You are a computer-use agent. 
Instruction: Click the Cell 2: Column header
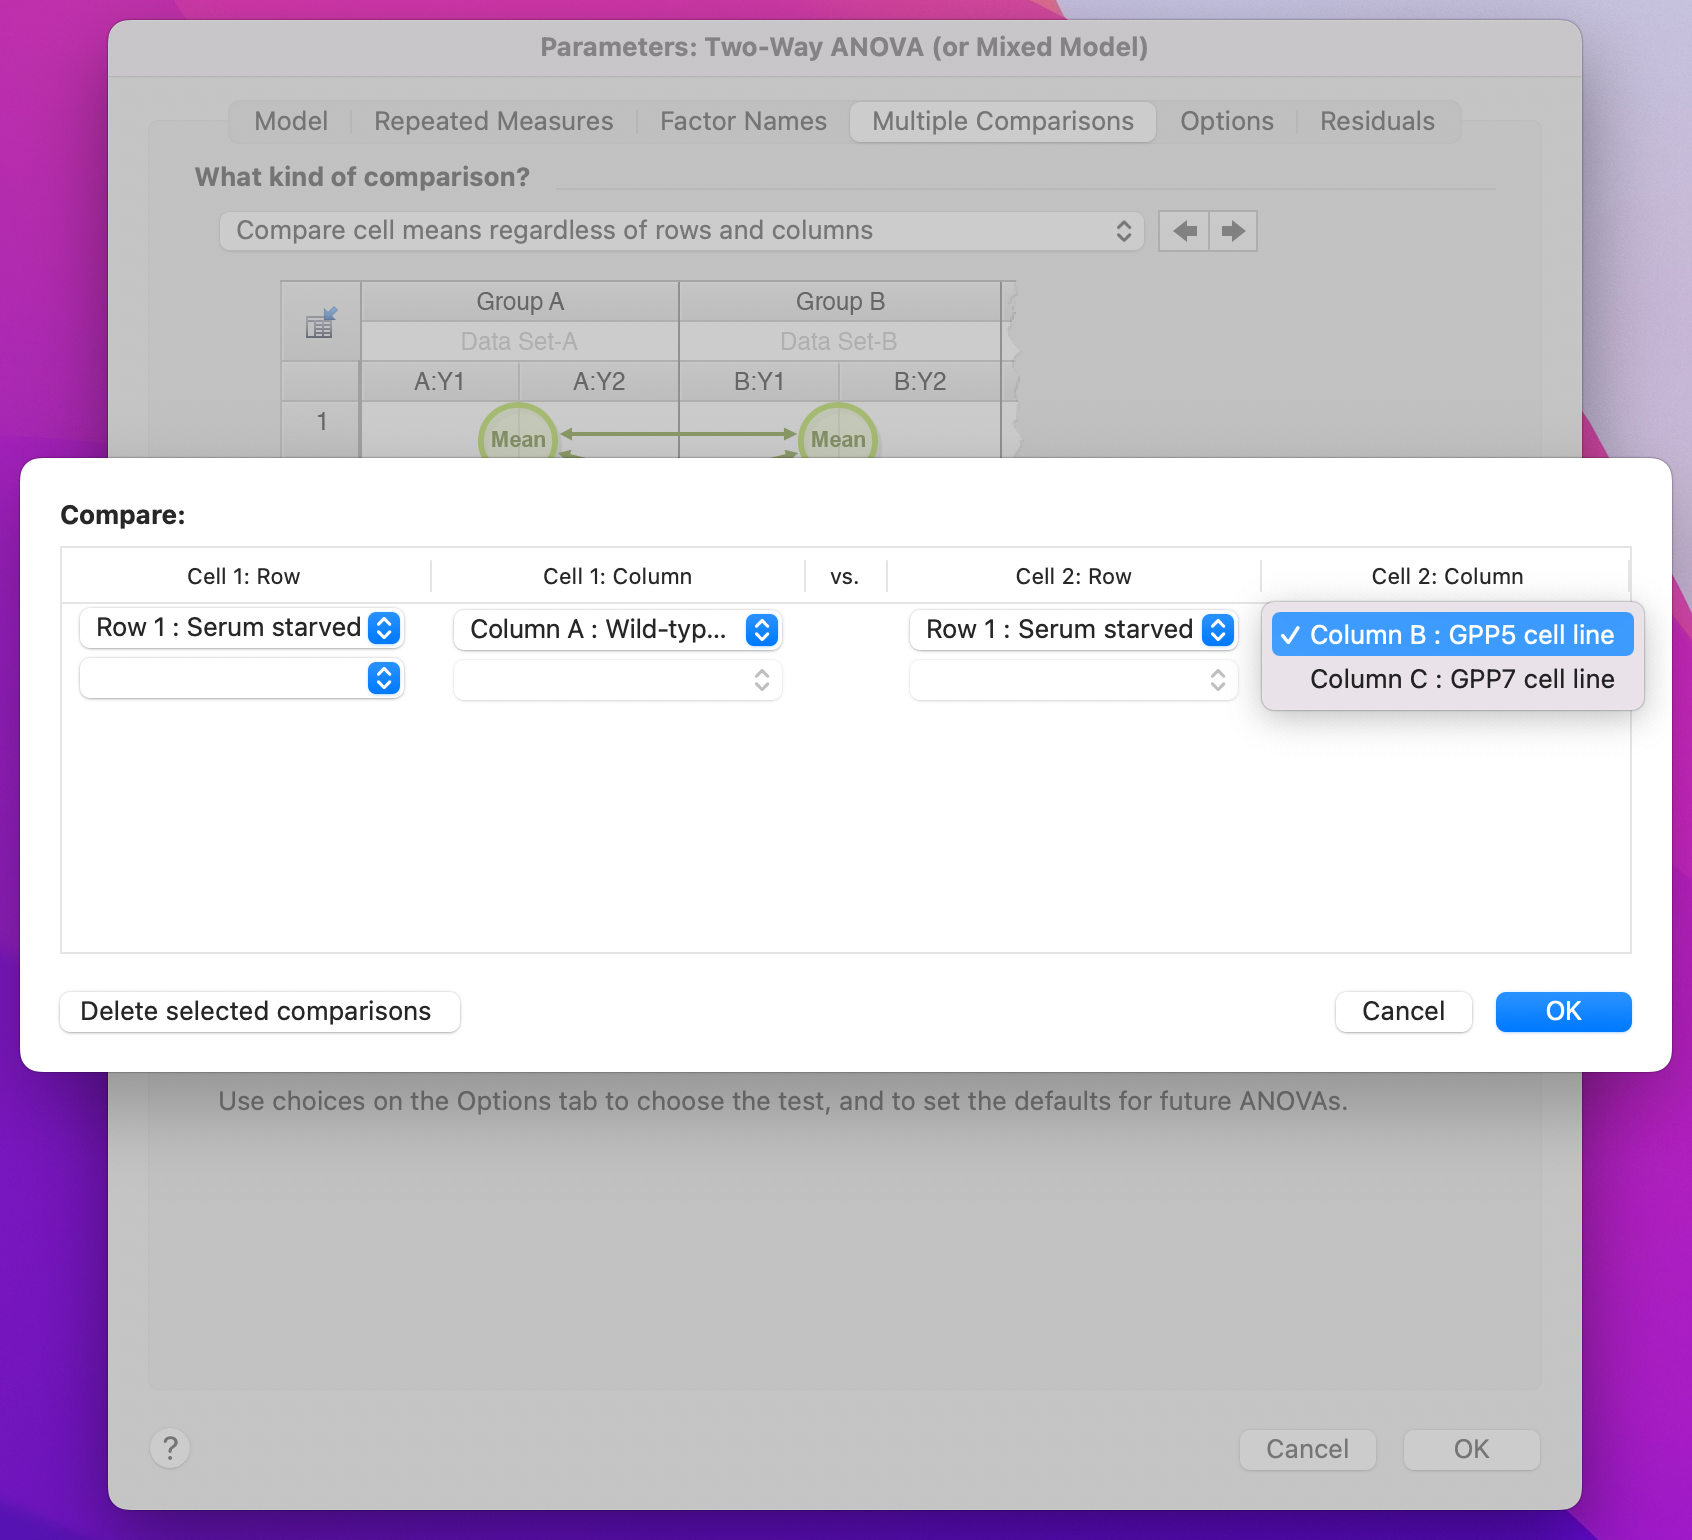(1446, 576)
